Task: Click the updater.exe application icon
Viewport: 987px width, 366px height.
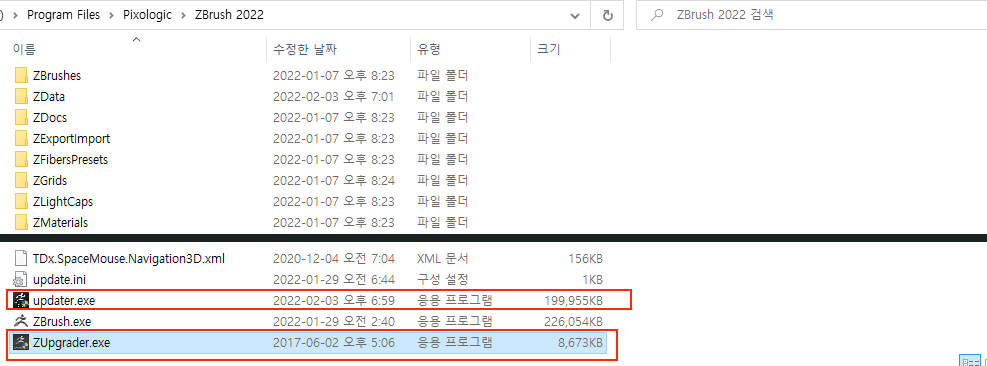Action: pos(21,300)
